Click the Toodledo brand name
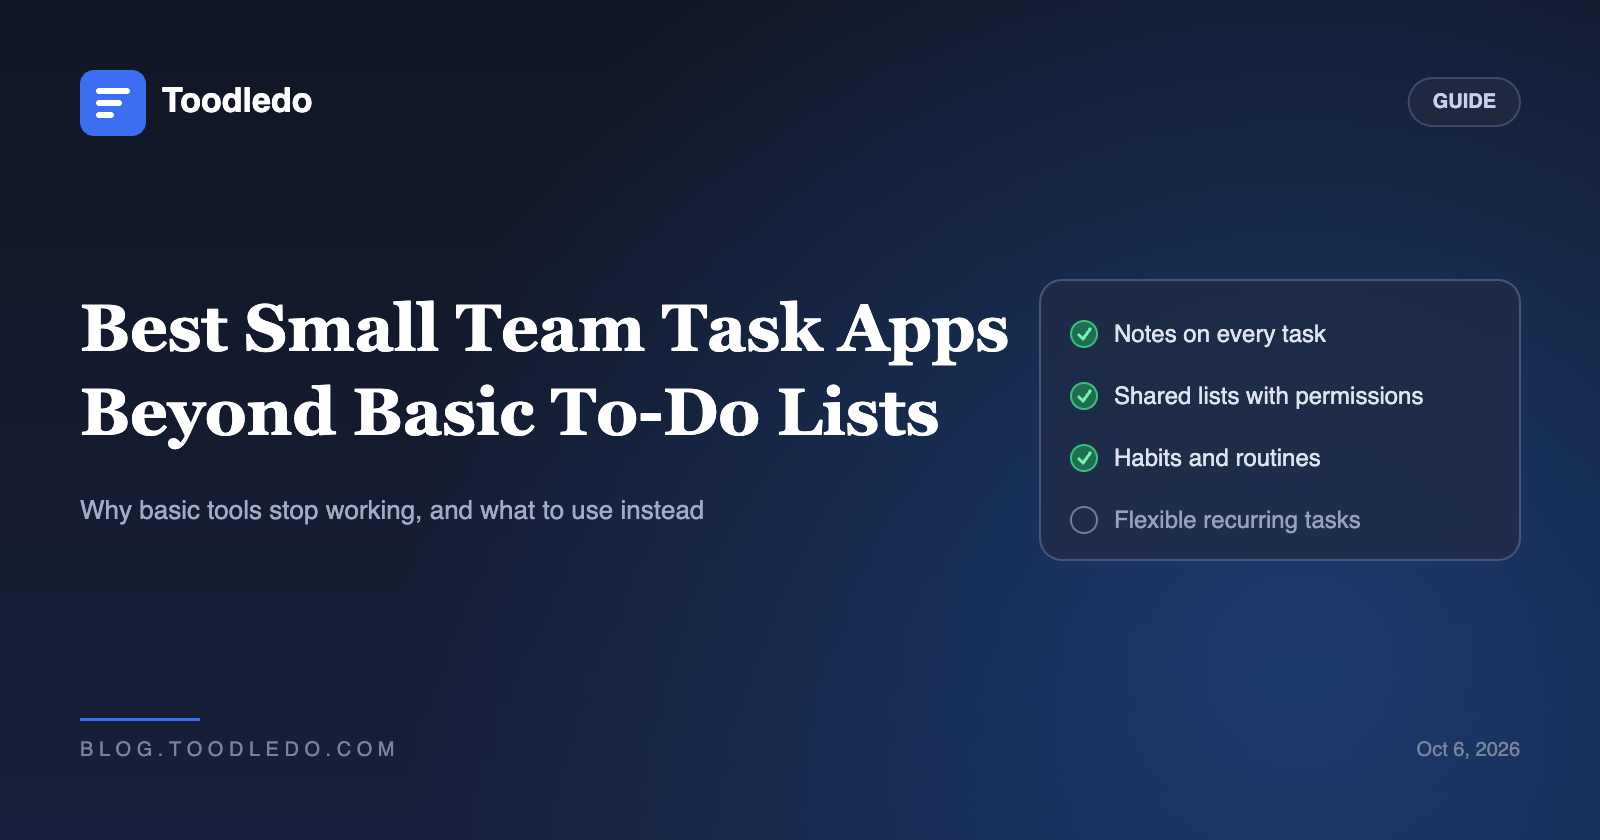1600x840 pixels. point(237,101)
